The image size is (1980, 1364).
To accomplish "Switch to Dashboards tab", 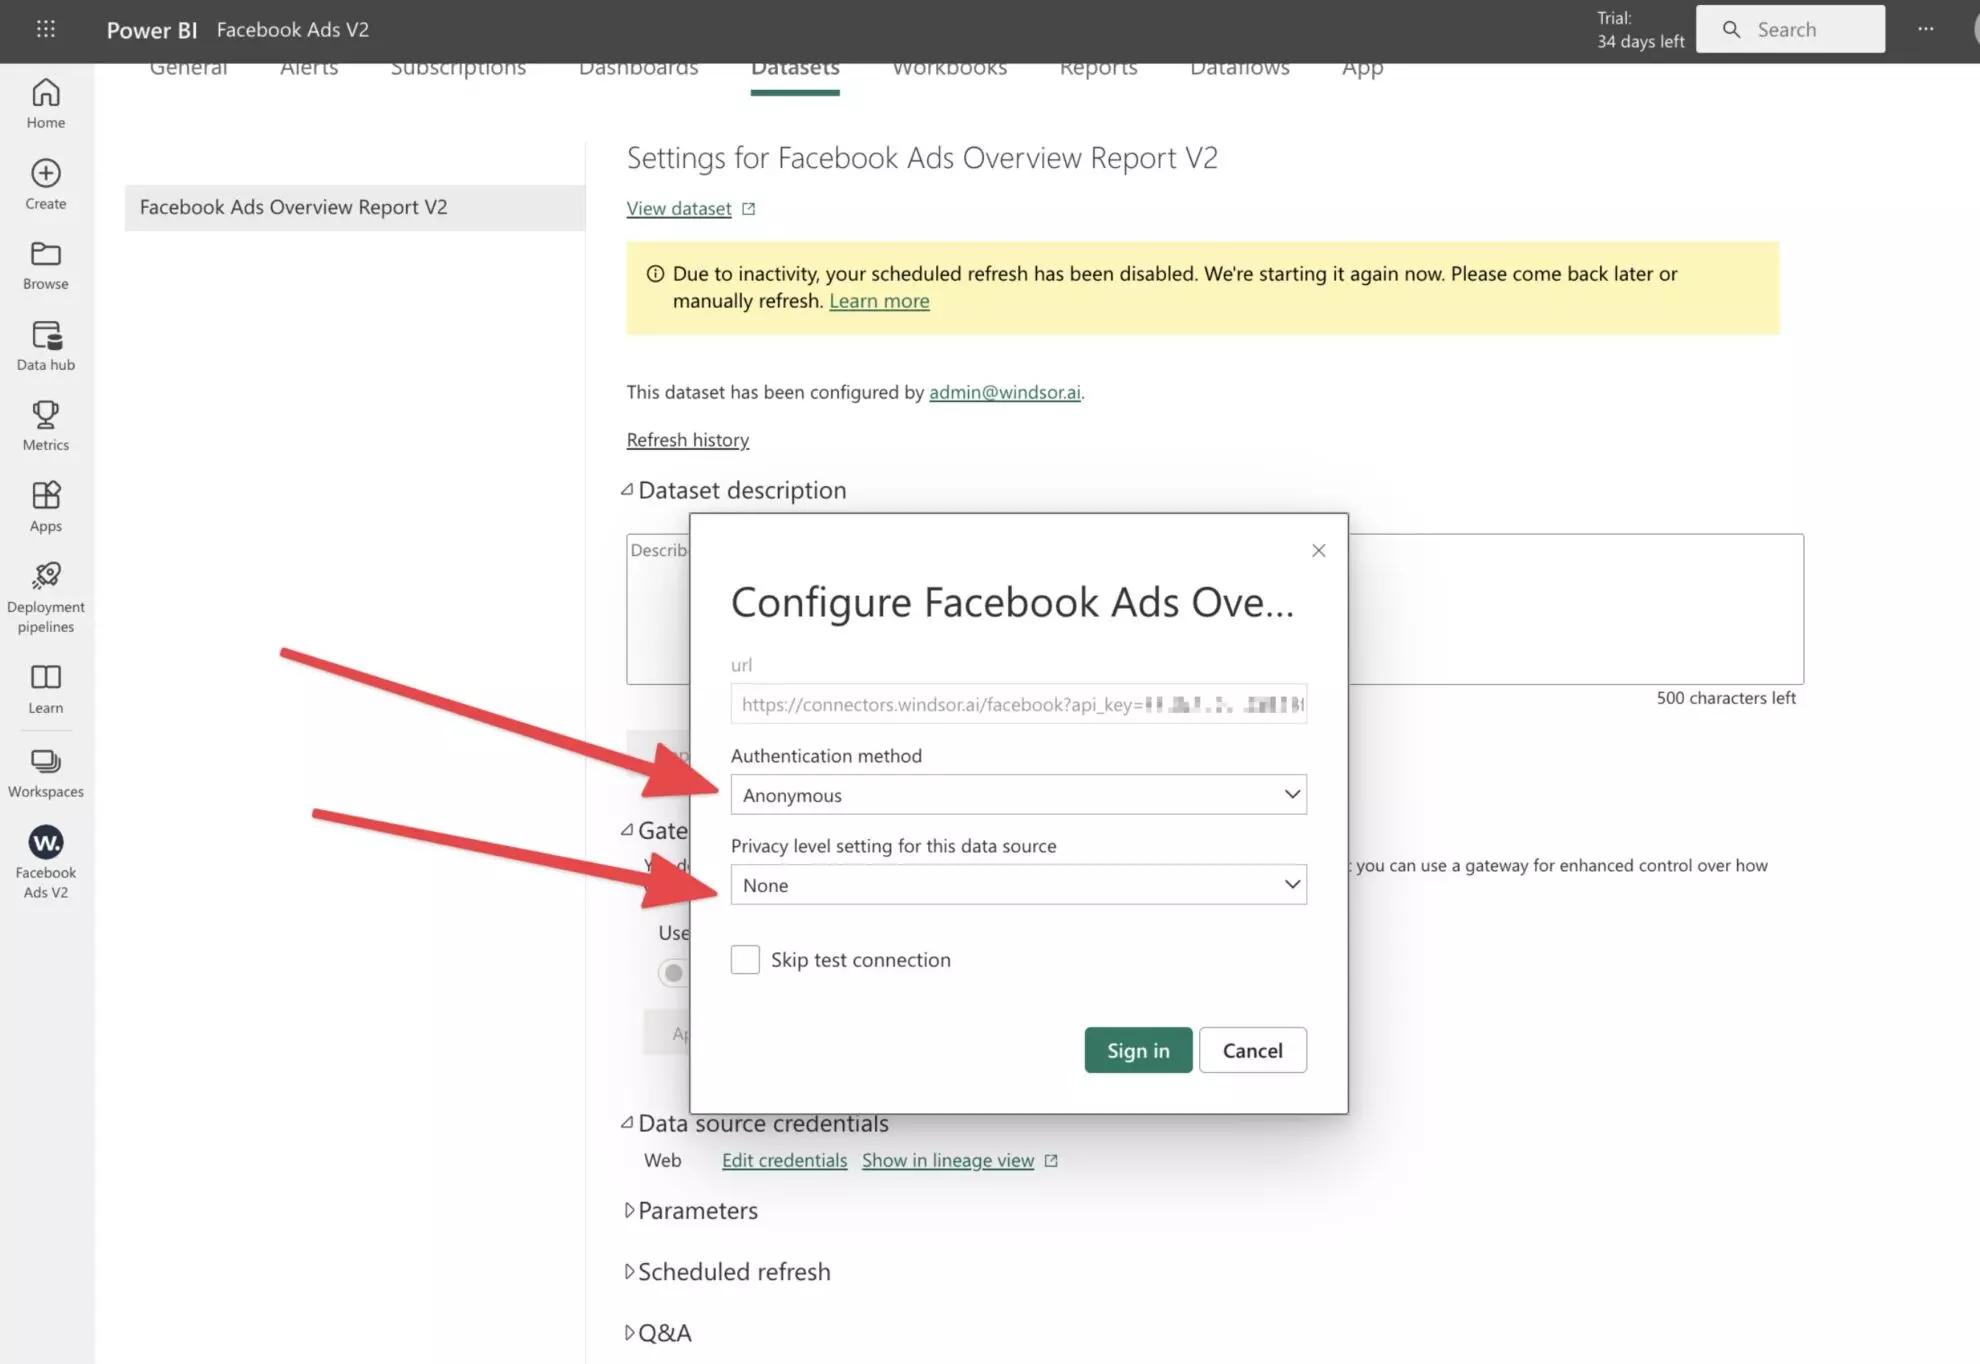I will (638, 70).
